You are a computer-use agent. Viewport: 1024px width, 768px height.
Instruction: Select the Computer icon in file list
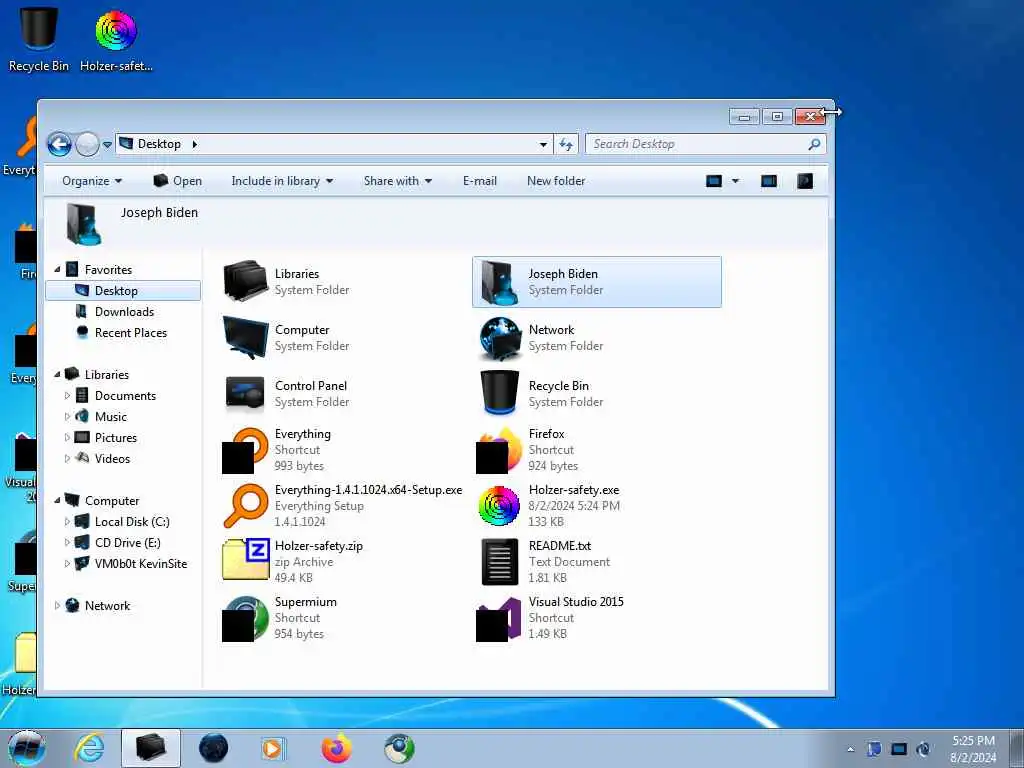(245, 338)
